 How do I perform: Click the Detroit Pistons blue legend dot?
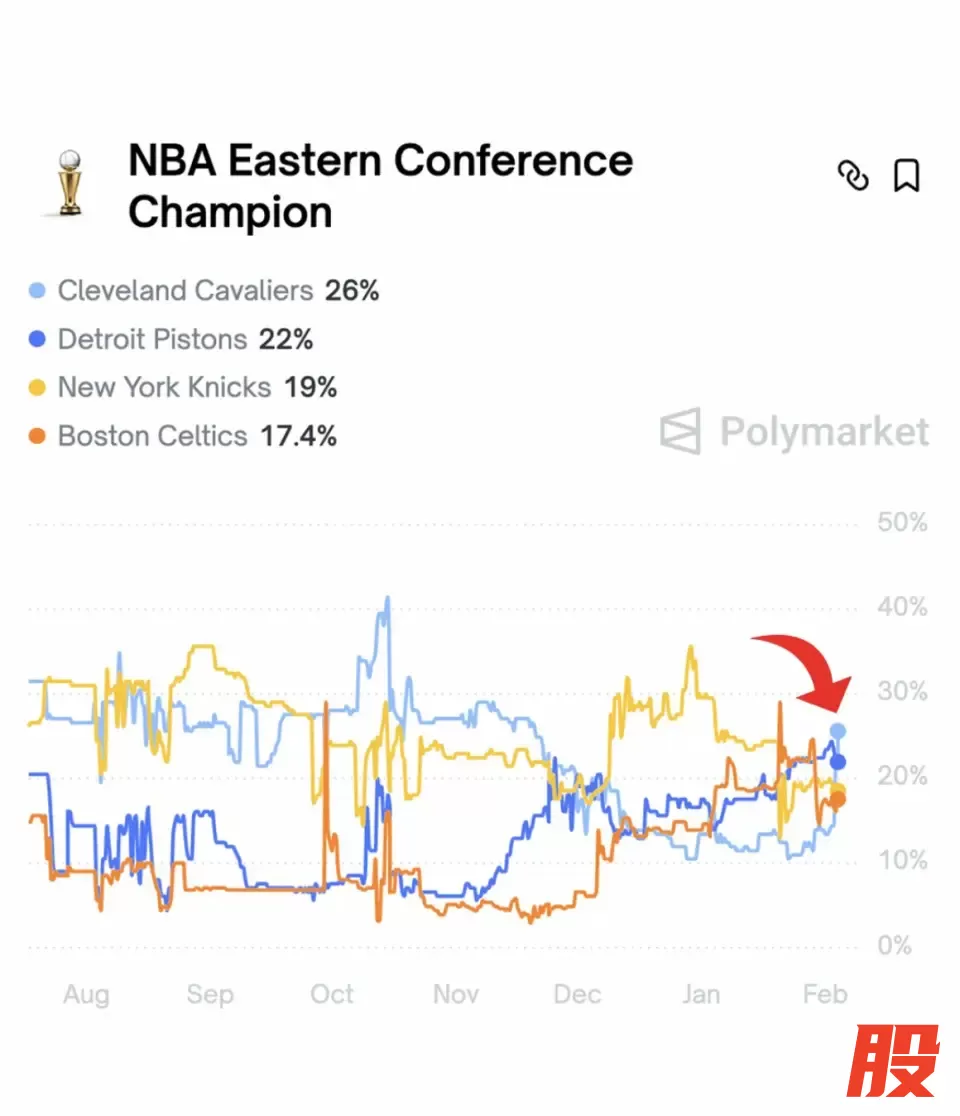pos(38,340)
